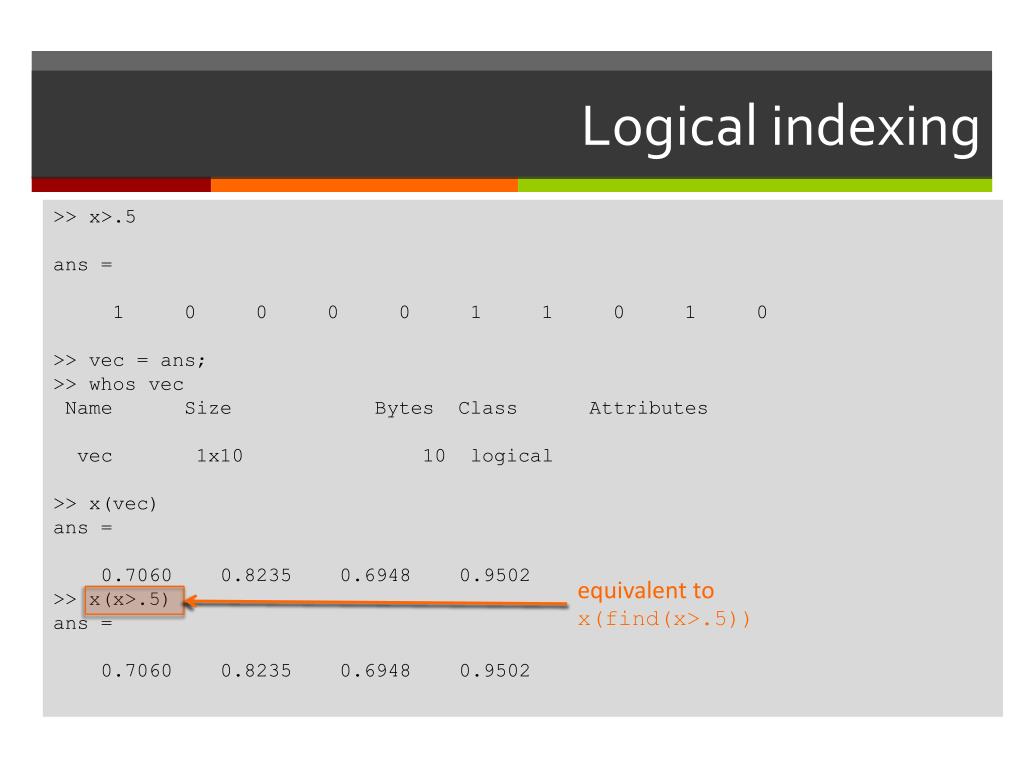
Task: Click 0.7060 in the x(vec) output row
Action: click(136, 575)
